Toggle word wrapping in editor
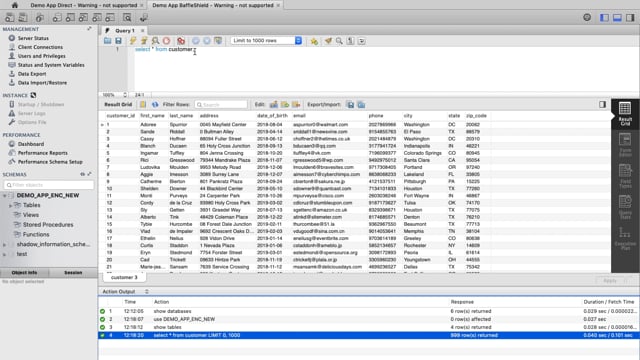 [362, 41]
